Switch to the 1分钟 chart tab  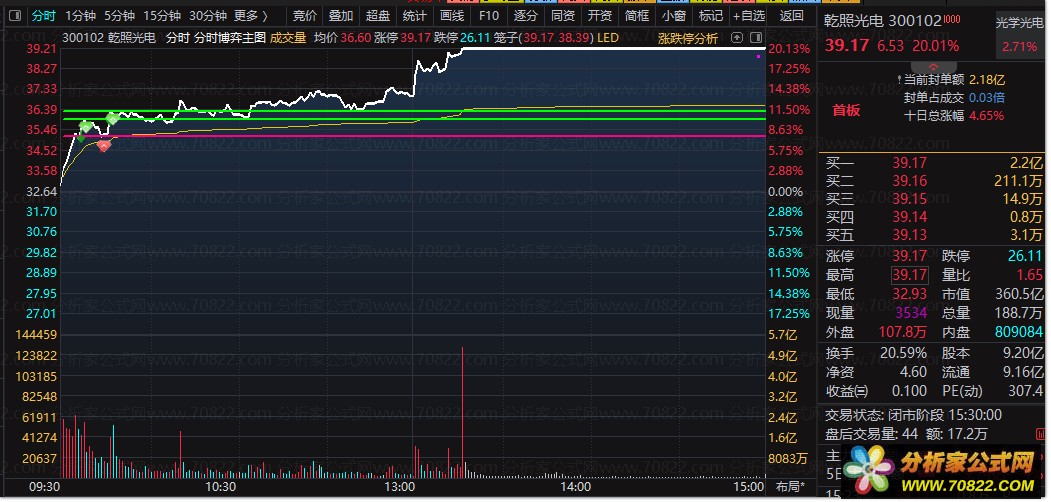(80, 15)
